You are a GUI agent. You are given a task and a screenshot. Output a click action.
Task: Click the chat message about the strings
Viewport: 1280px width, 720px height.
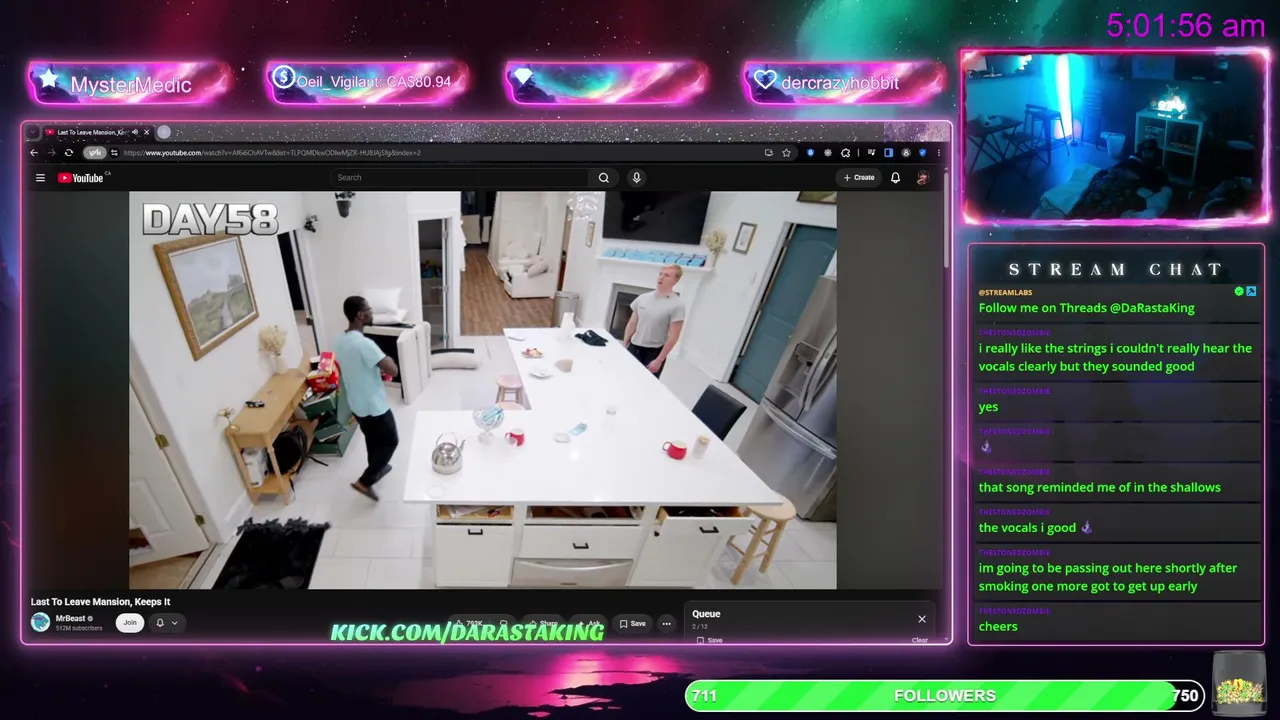[1115, 357]
